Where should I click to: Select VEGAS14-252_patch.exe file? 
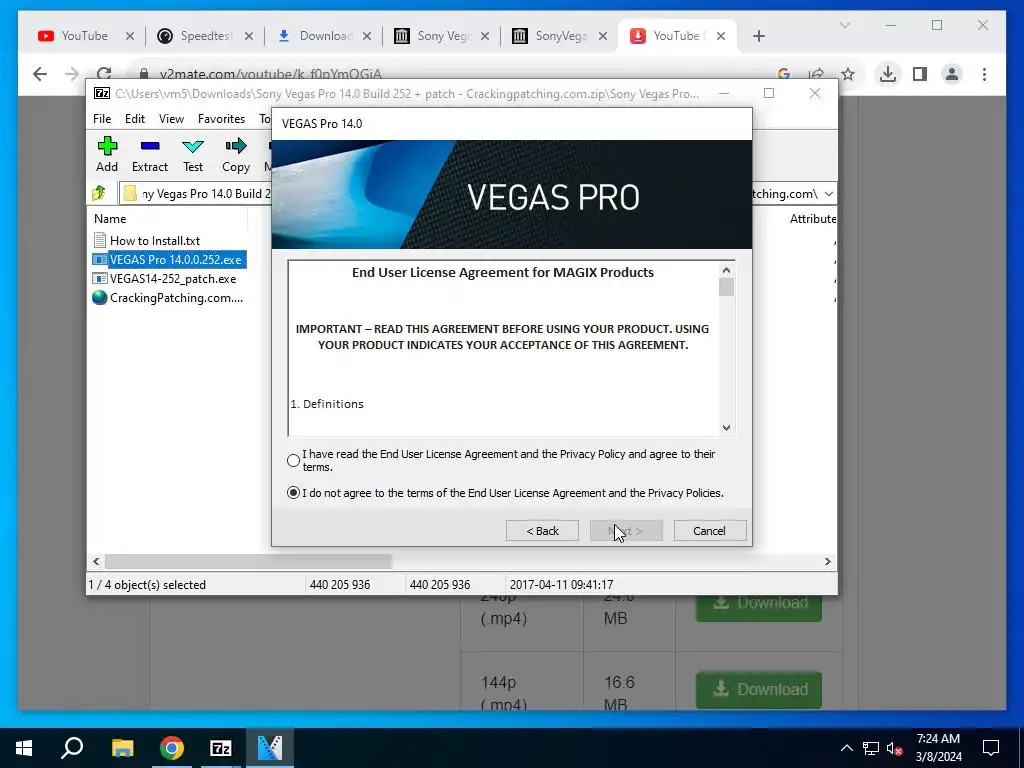pyautogui.click(x=165, y=279)
